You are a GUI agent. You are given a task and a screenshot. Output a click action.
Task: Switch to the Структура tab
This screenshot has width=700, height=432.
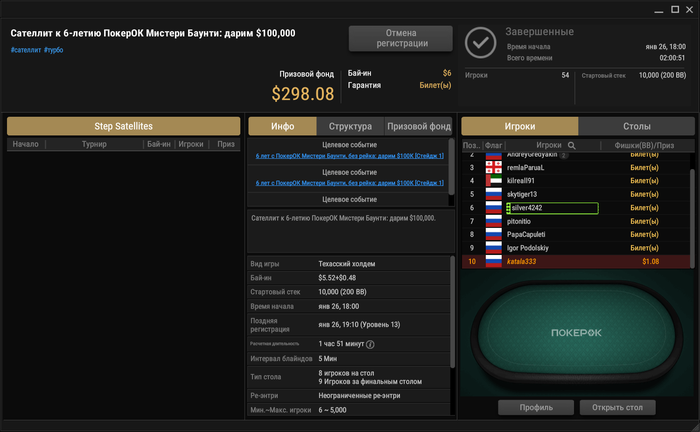click(350, 126)
